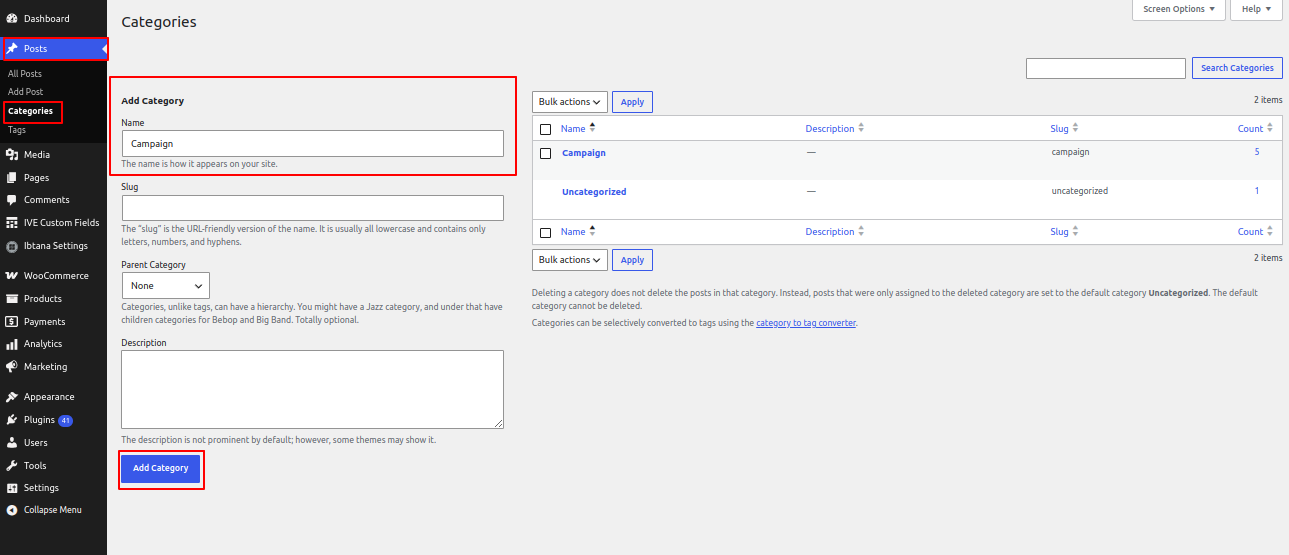Image resolution: width=1289 pixels, height=555 pixels.
Task: Click the Tools wrench icon
Action: 12,466
